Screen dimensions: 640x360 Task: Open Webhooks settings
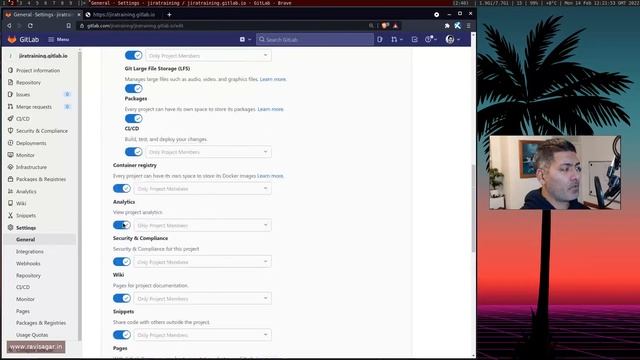coord(28,264)
